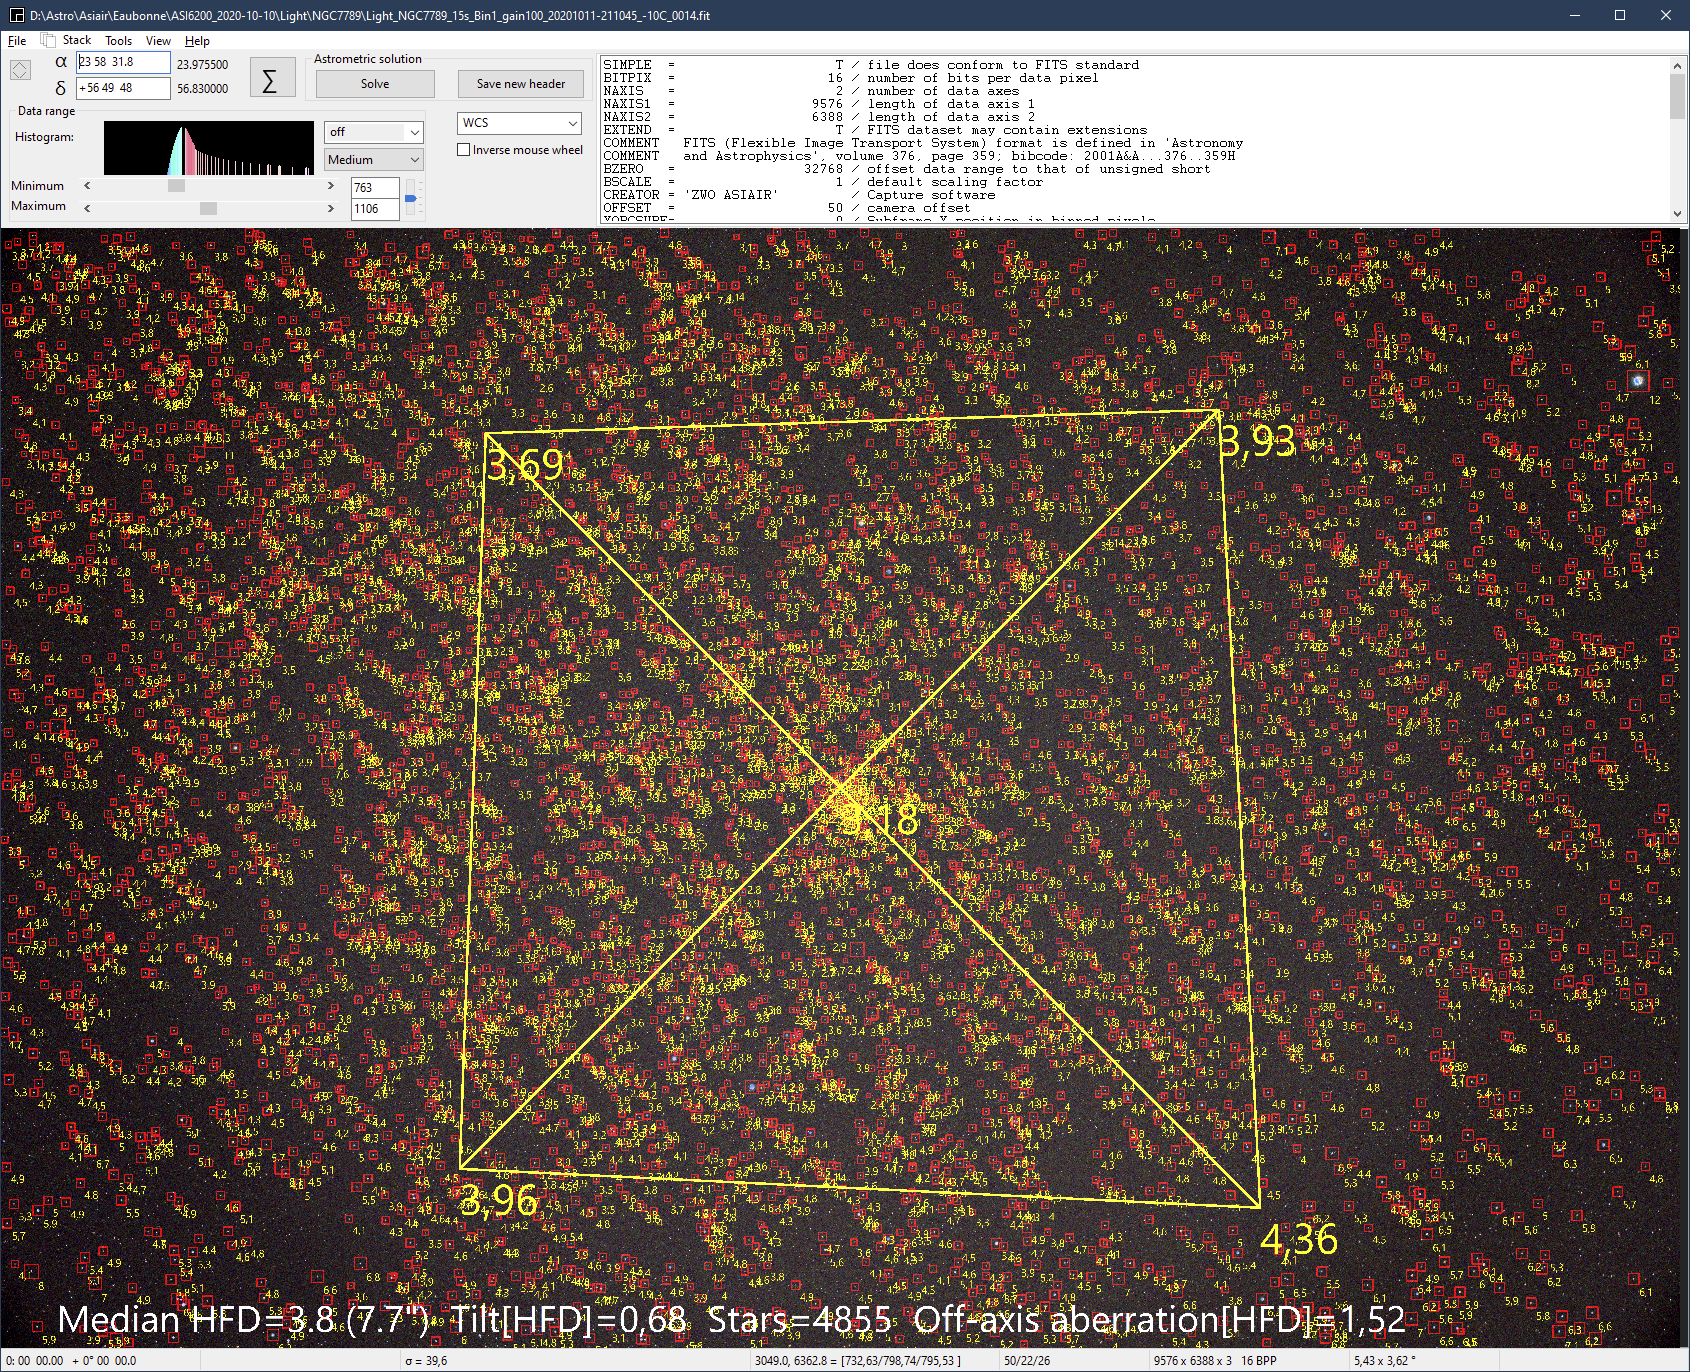1690x1372 pixels.
Task: Close the application window
Action: [1666, 15]
